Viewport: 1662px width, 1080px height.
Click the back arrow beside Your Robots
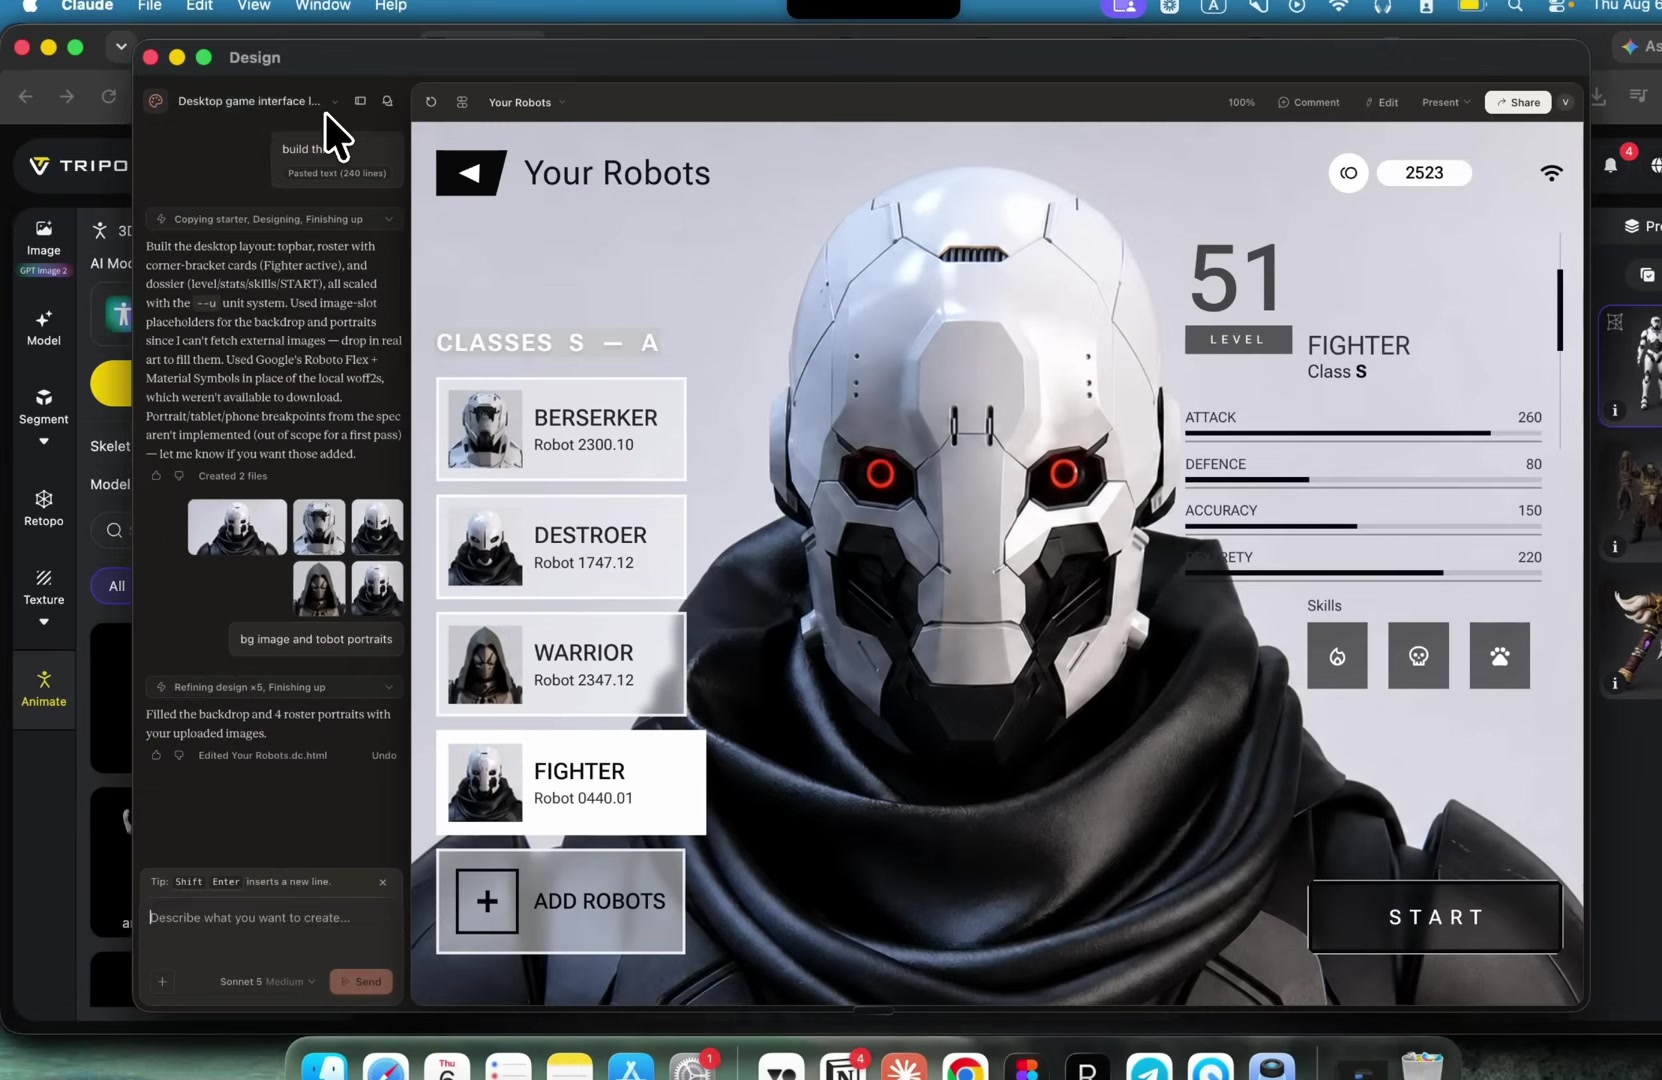pyautogui.click(x=470, y=173)
